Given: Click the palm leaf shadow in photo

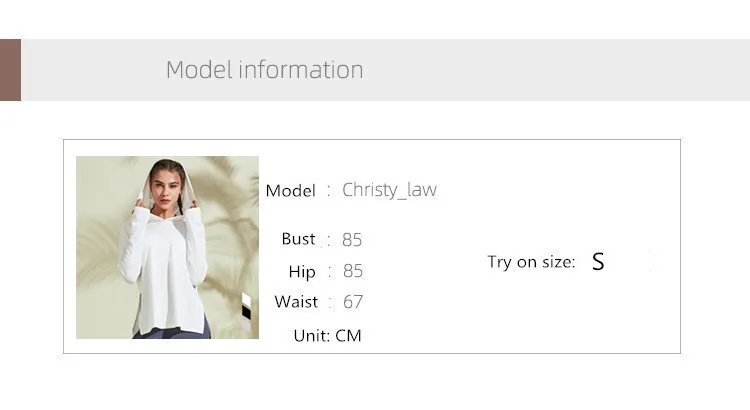Looking at the screenshot, I should coord(225,215).
